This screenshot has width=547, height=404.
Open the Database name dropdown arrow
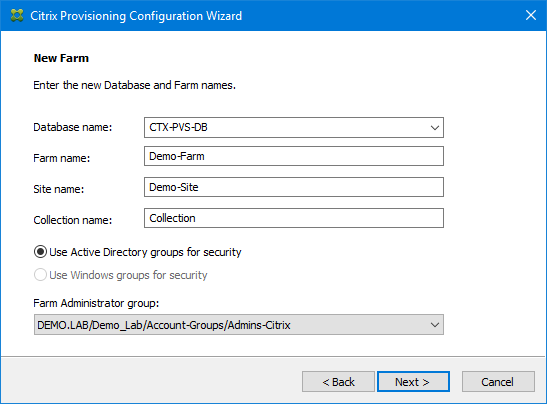434,128
